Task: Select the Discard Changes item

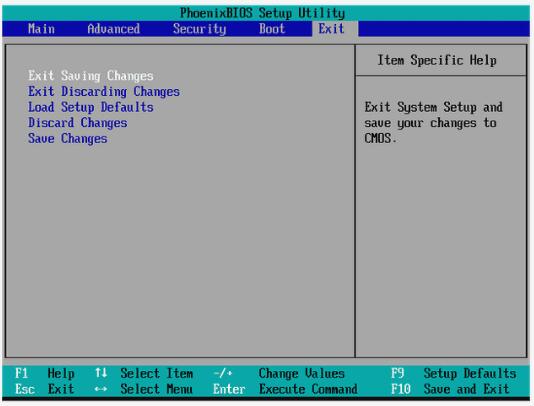Action: coord(78,123)
